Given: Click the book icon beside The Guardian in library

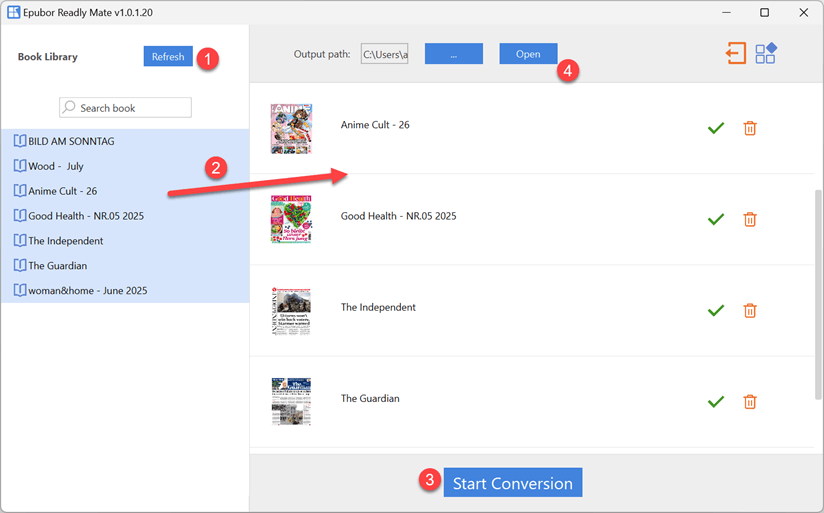Looking at the screenshot, I should pos(20,265).
